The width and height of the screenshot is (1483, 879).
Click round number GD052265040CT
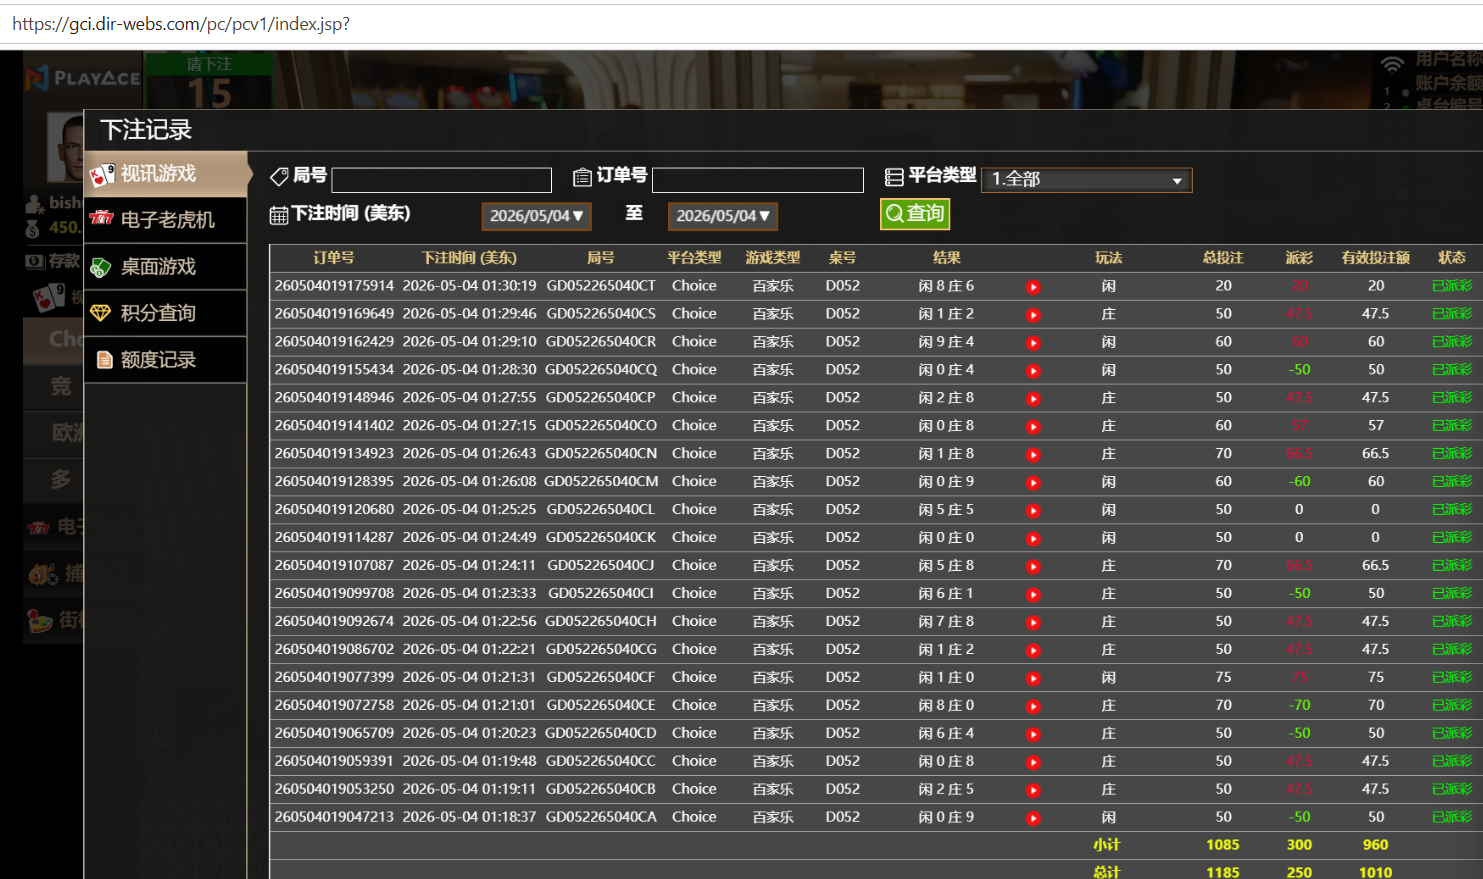601,286
